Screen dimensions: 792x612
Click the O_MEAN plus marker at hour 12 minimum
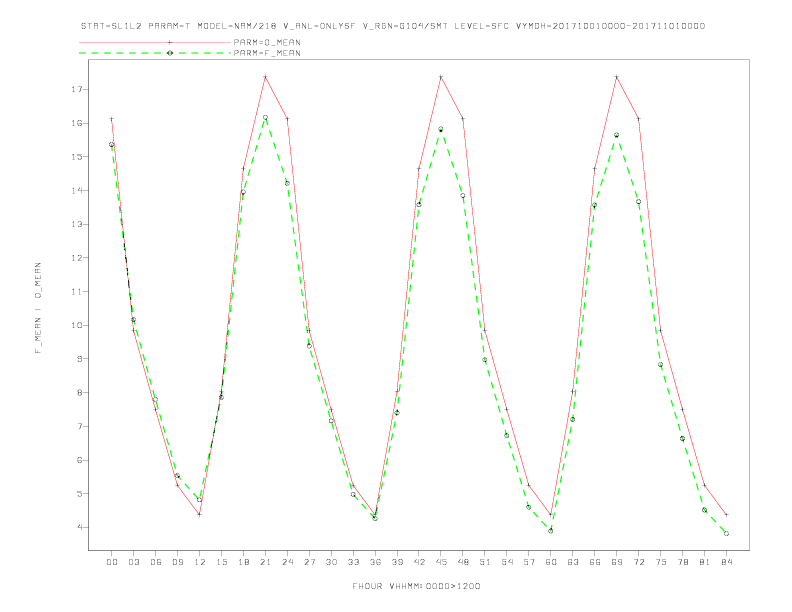click(200, 514)
